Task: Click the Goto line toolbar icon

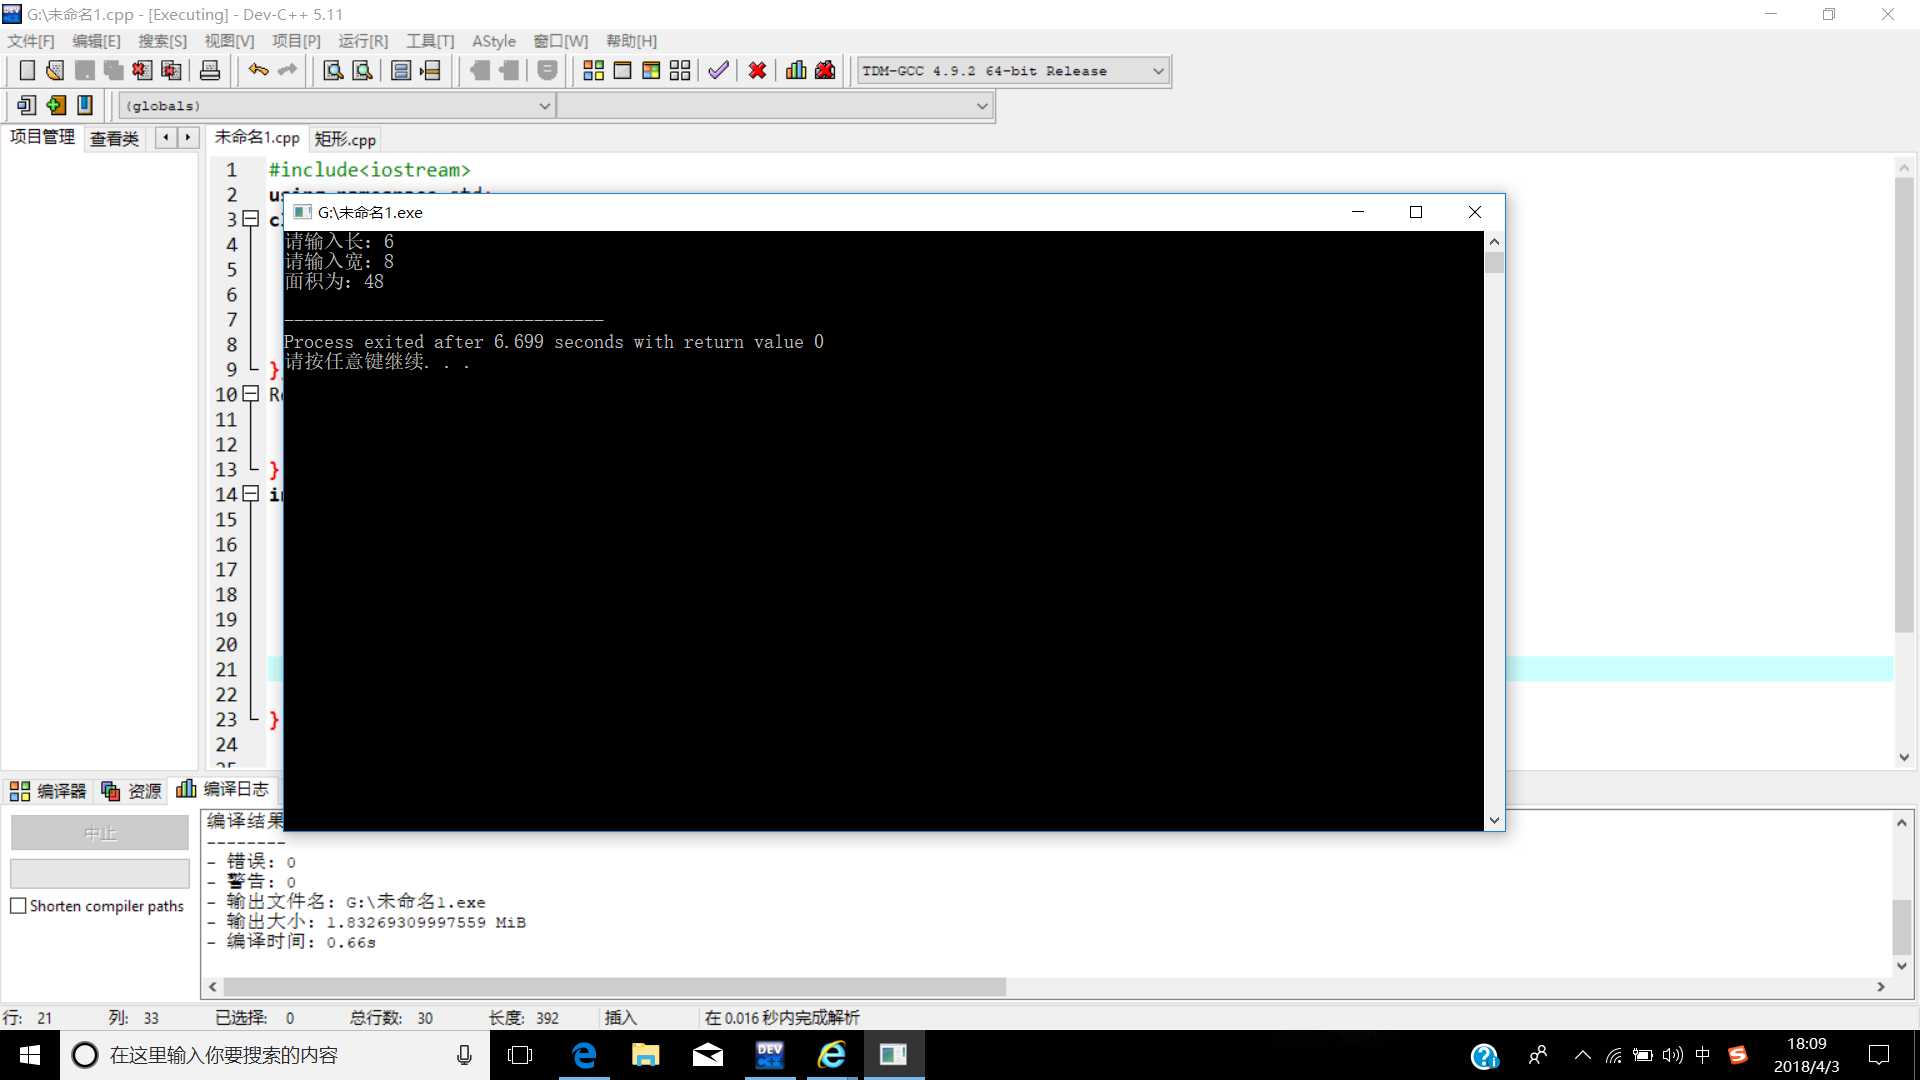Action: pos(430,70)
